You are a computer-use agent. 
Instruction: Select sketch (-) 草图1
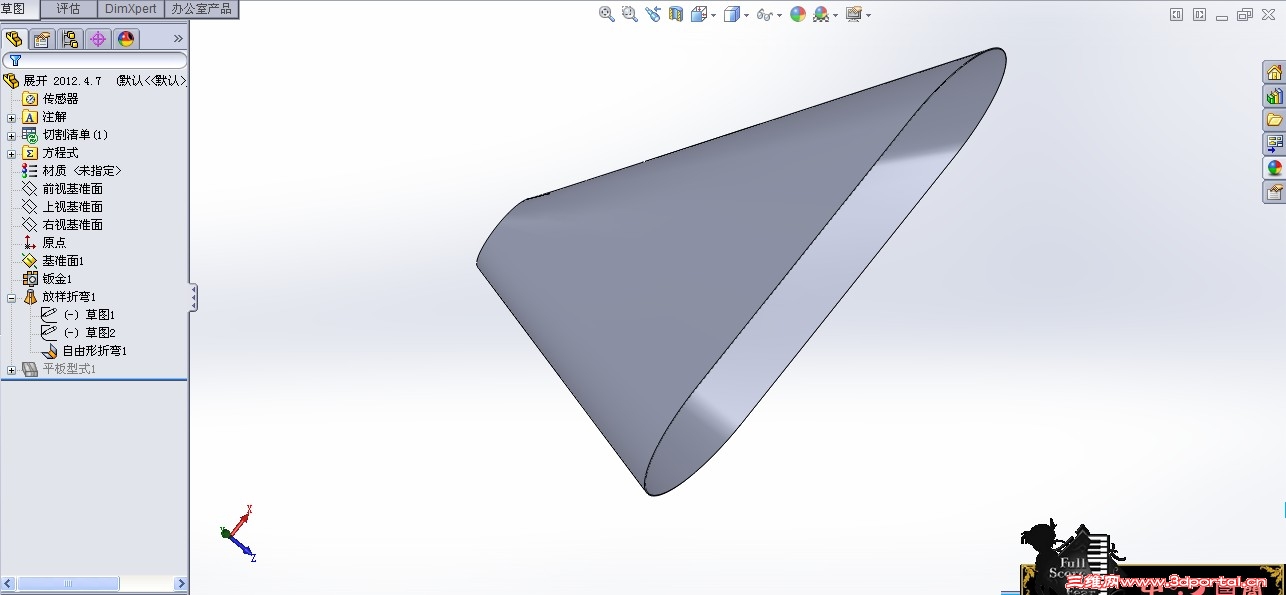pyautogui.click(x=79, y=314)
